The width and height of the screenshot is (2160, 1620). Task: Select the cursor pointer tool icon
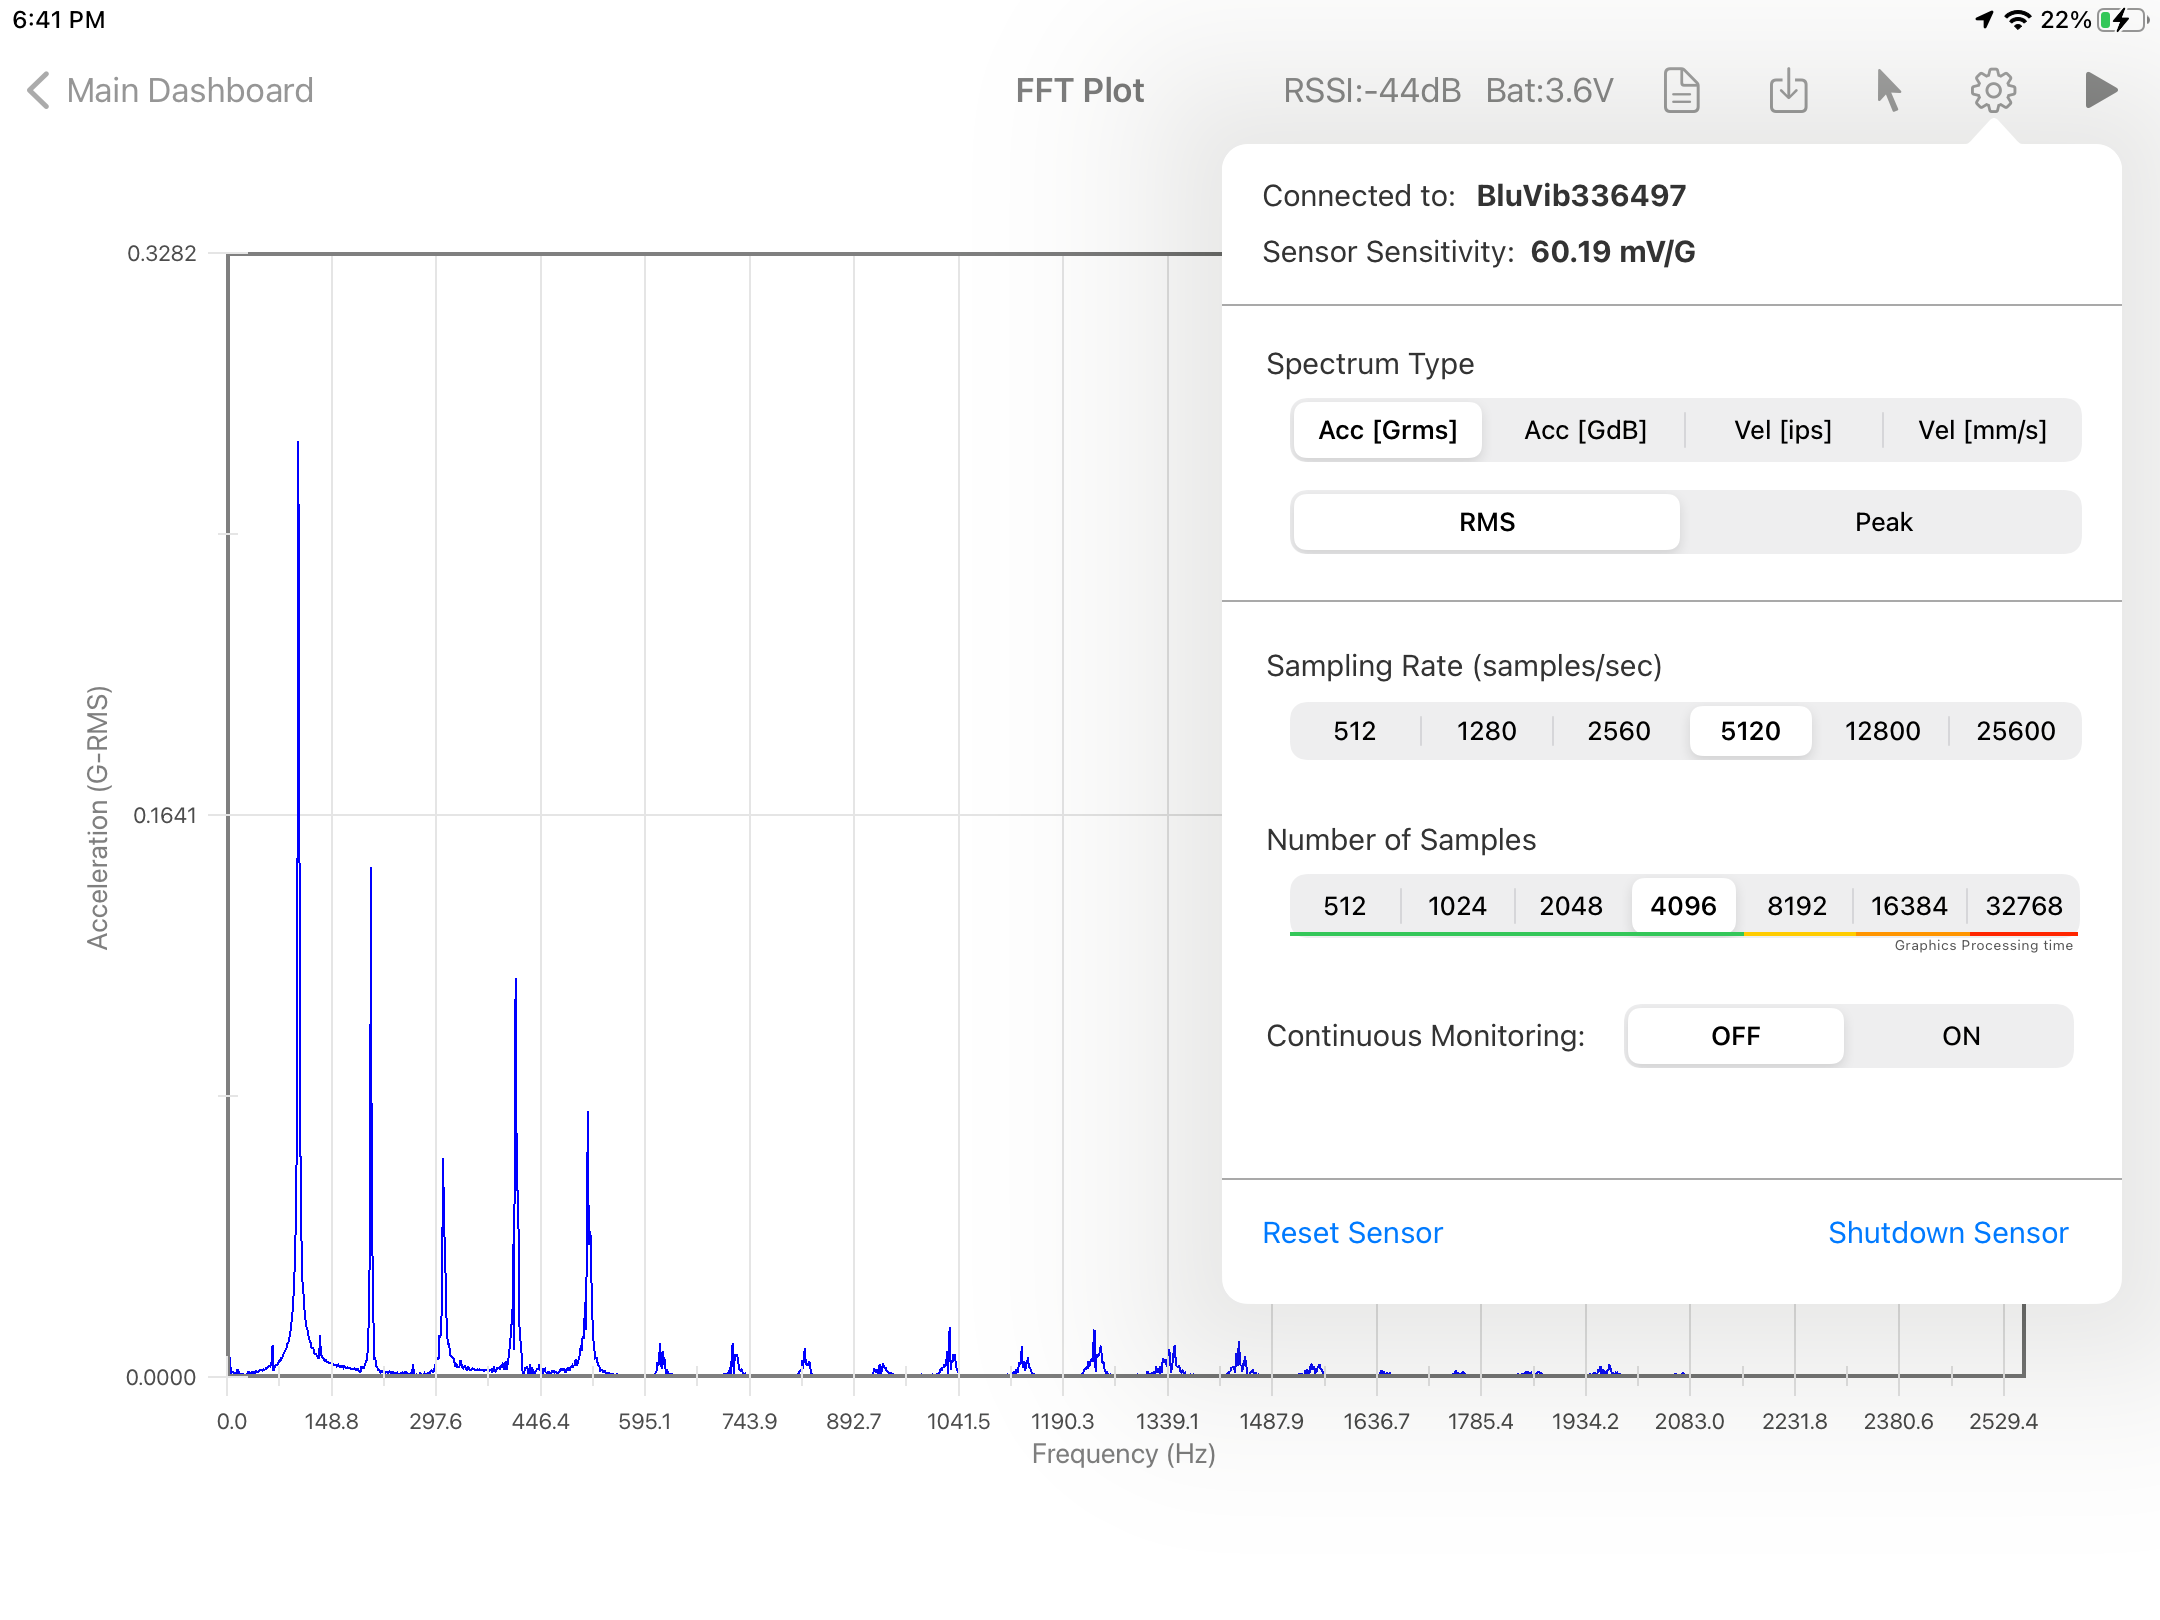pos(1888,91)
